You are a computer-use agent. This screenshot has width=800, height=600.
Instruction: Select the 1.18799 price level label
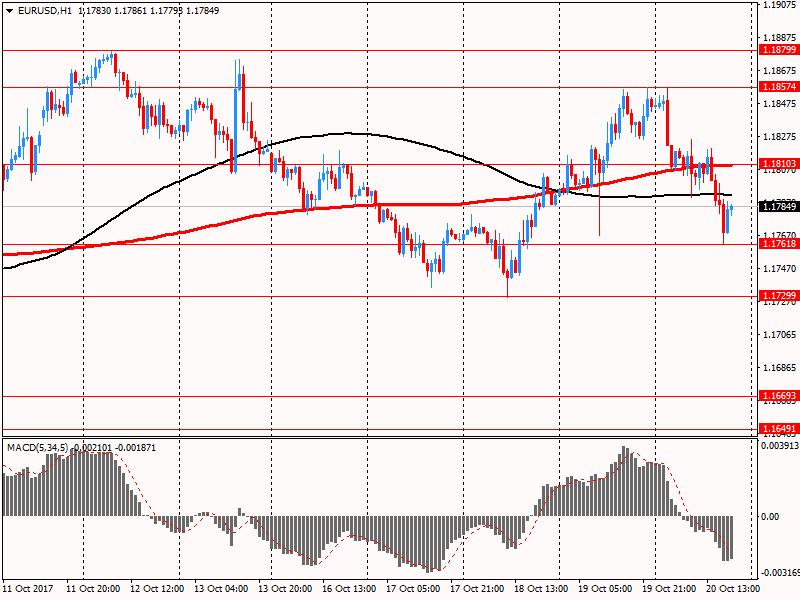point(779,50)
